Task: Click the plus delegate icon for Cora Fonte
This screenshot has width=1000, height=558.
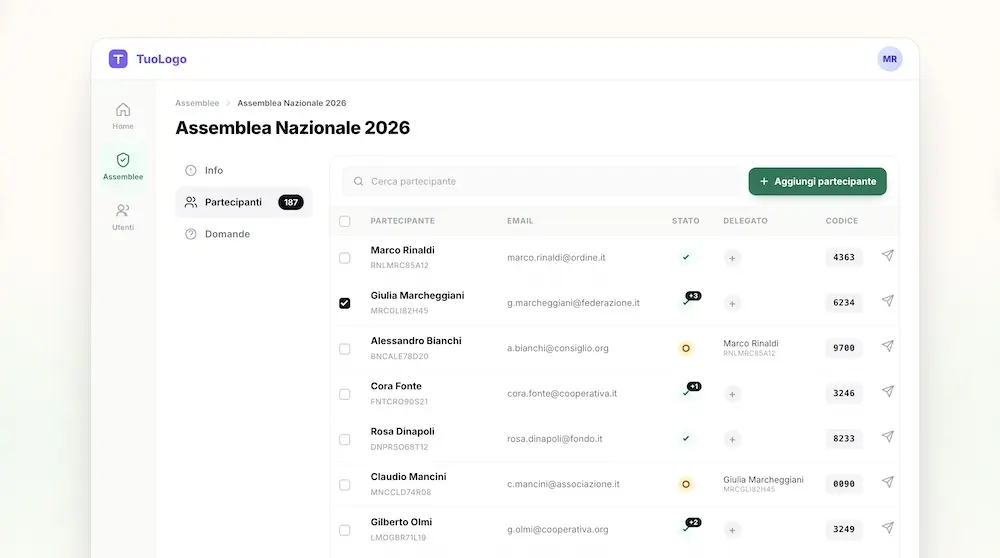Action: pos(732,394)
